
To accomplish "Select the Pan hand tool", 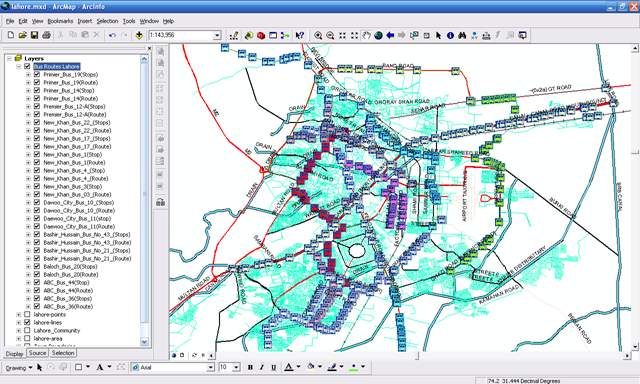I will coord(367,36).
